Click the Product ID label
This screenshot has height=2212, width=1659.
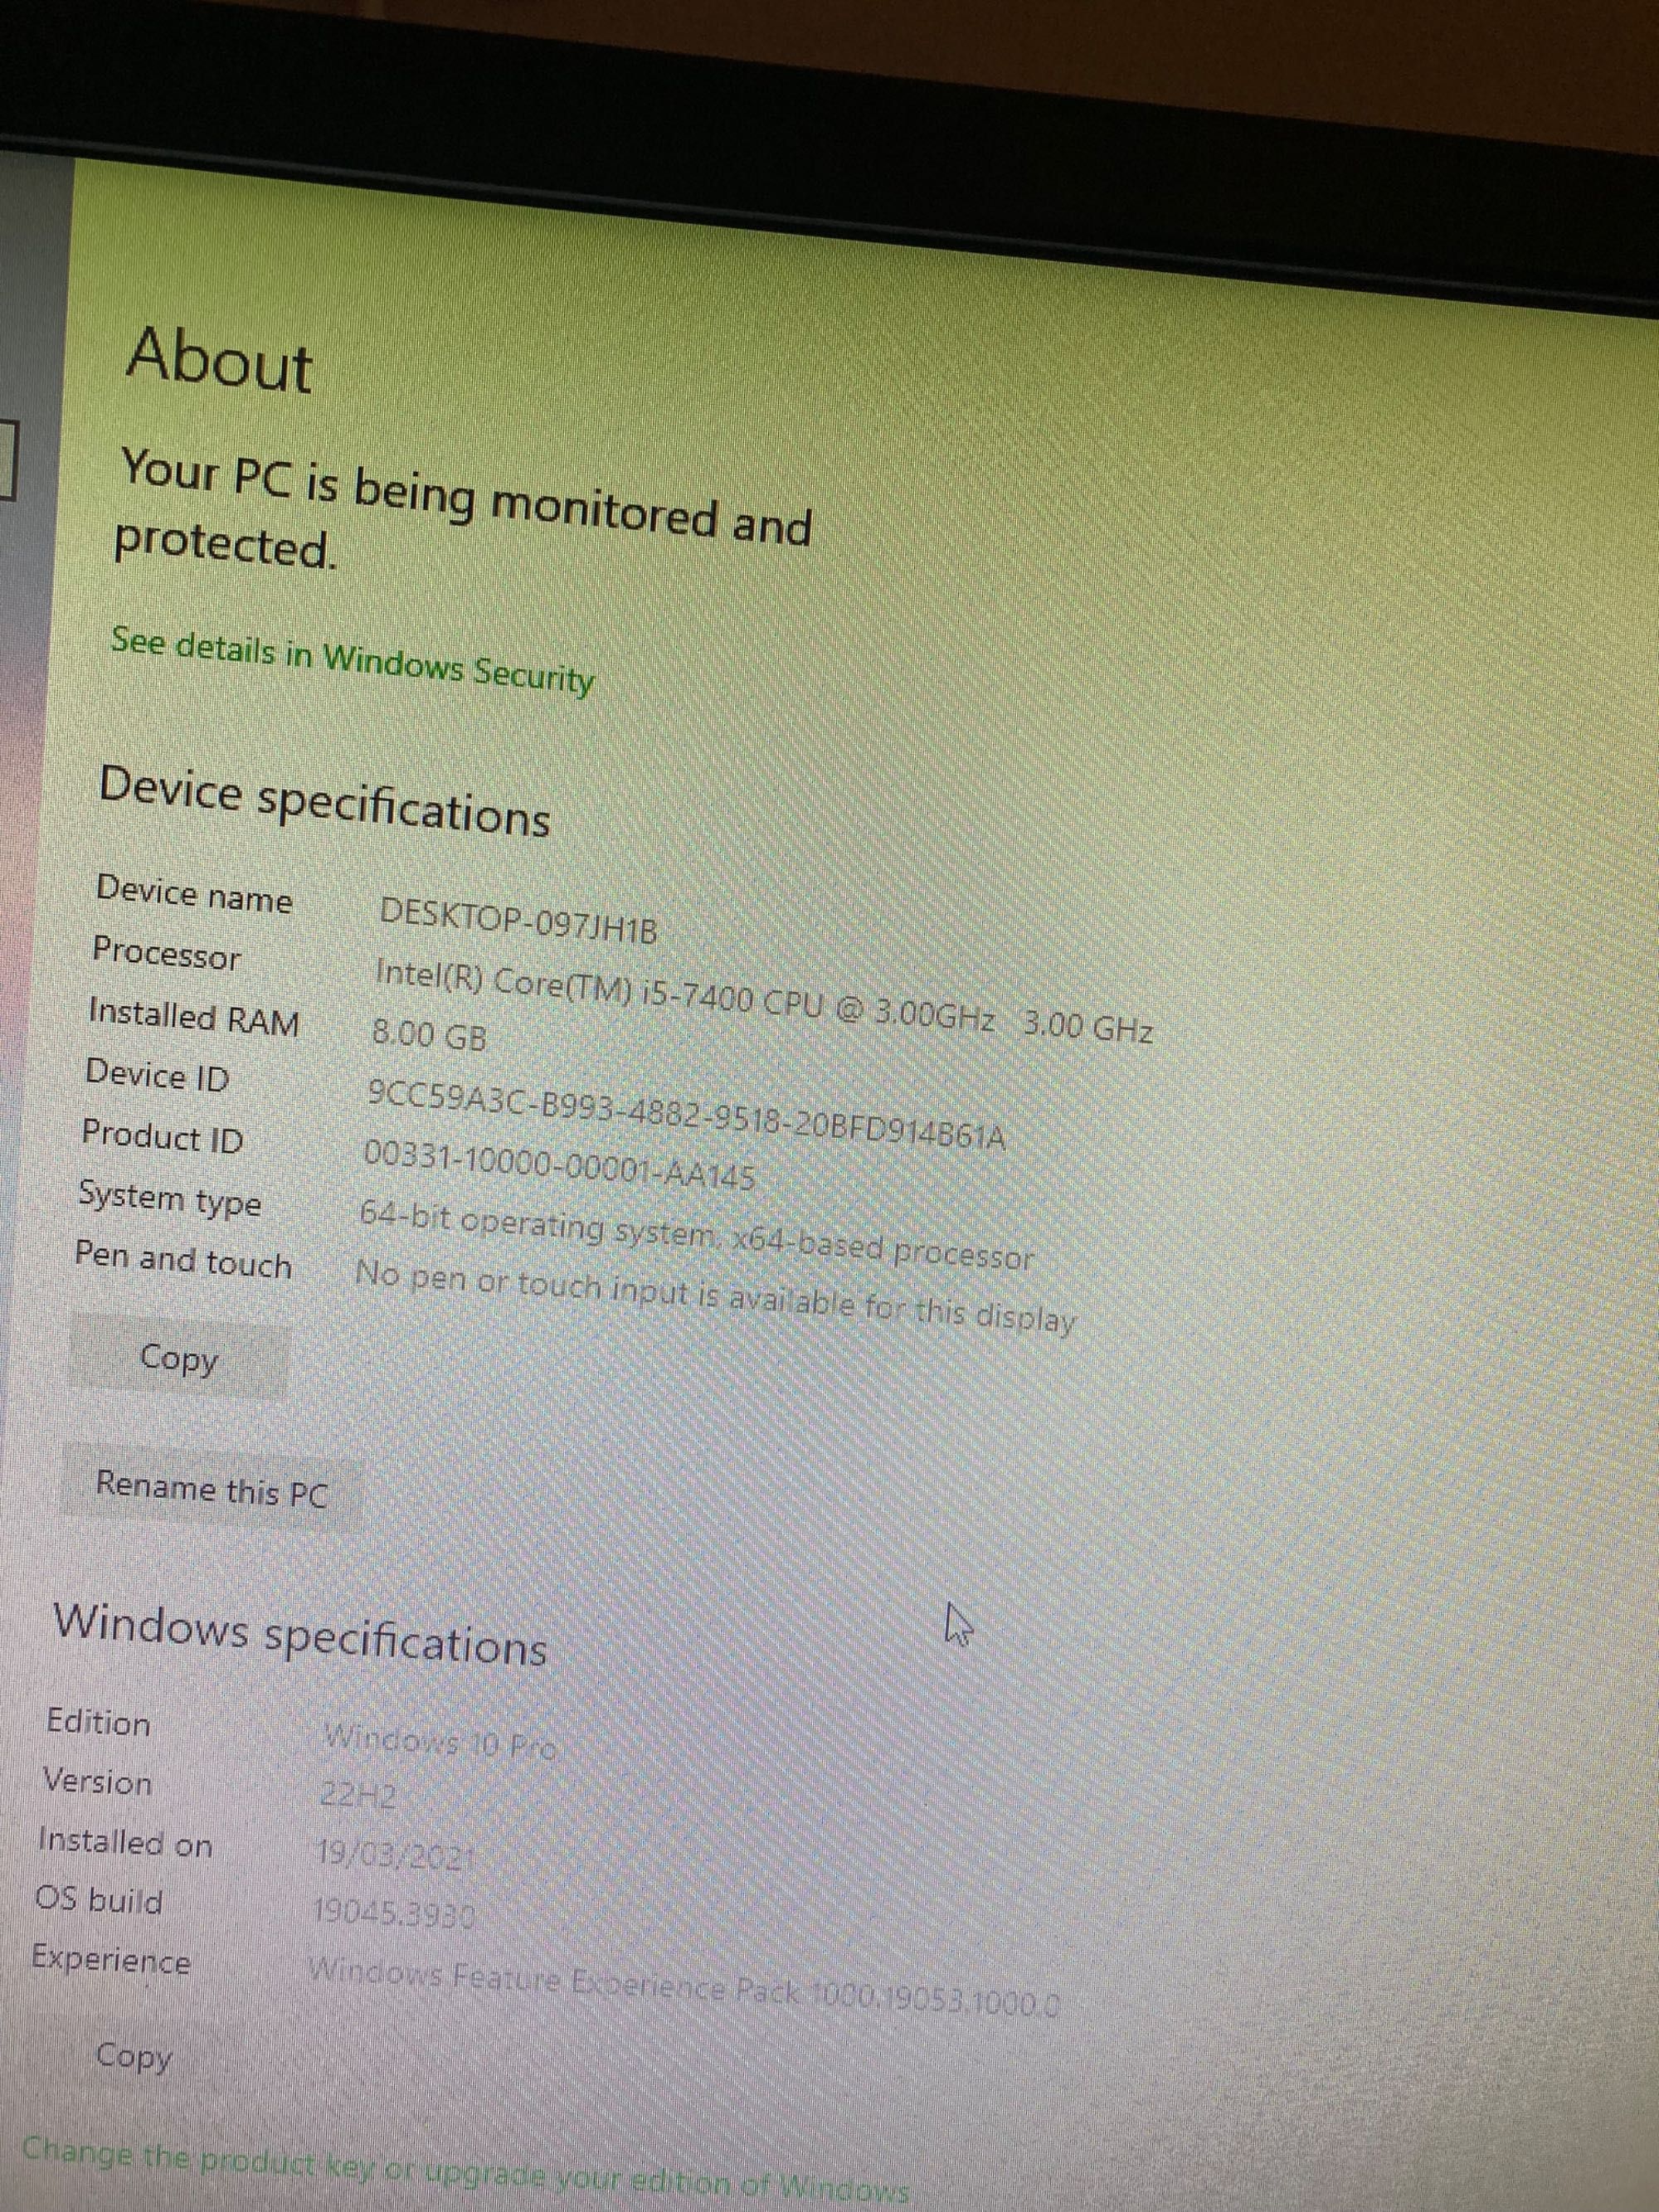pos(162,1137)
